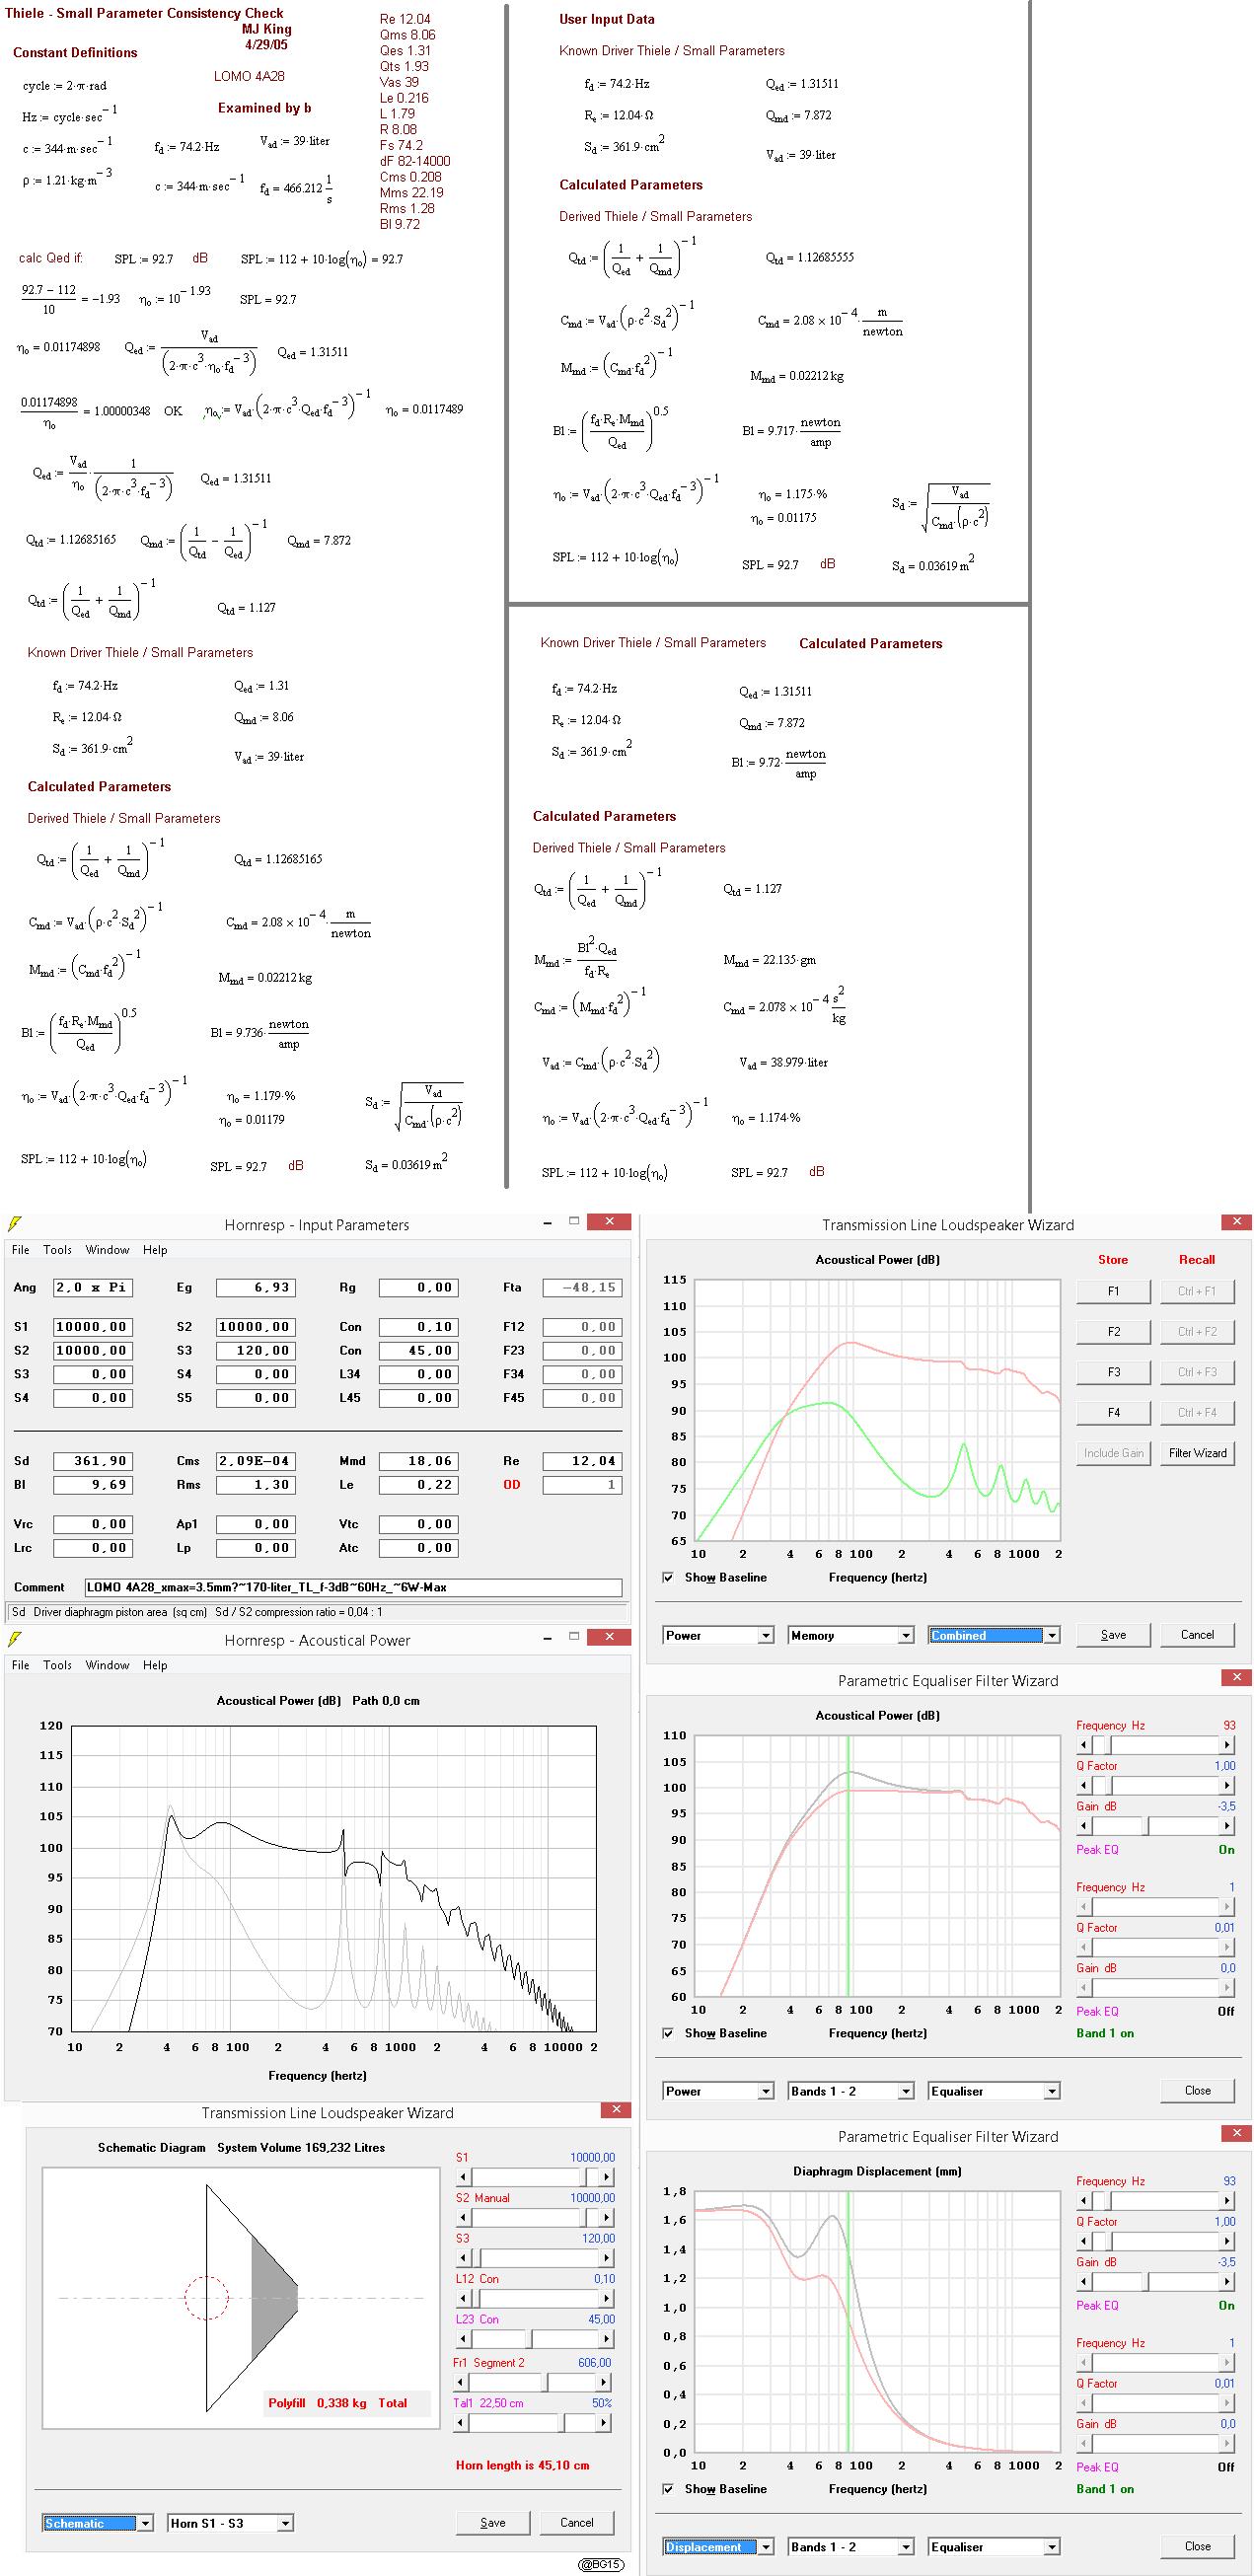Toggle Show Baseline under Diaphragm Displacement chart
1254x2576 pixels.
(x=668, y=2489)
